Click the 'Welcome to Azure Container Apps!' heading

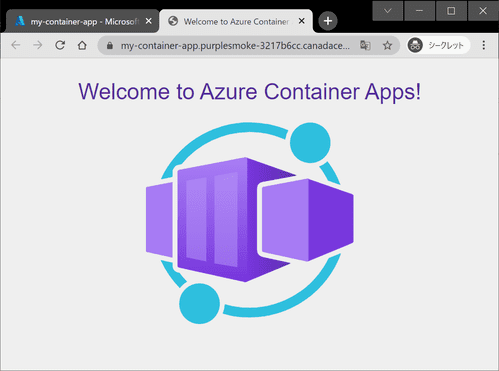click(250, 91)
